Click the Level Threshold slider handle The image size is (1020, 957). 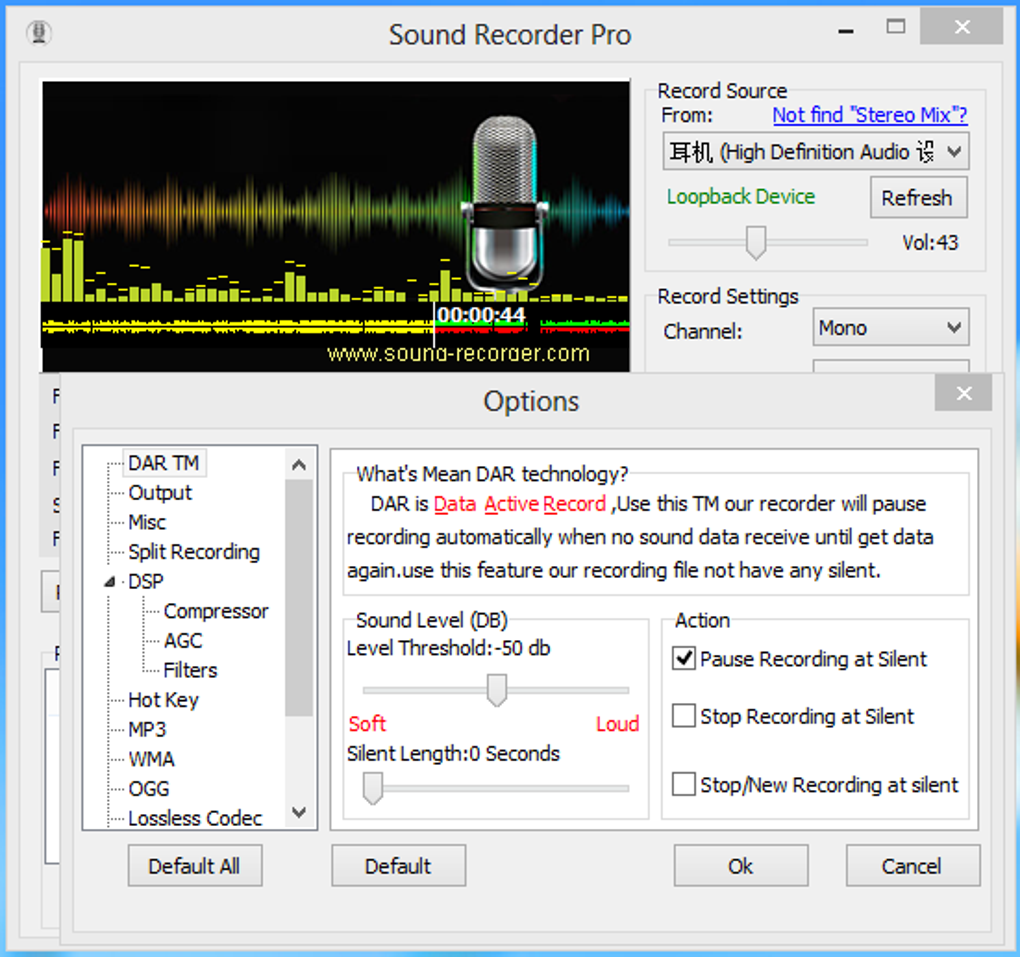496,690
